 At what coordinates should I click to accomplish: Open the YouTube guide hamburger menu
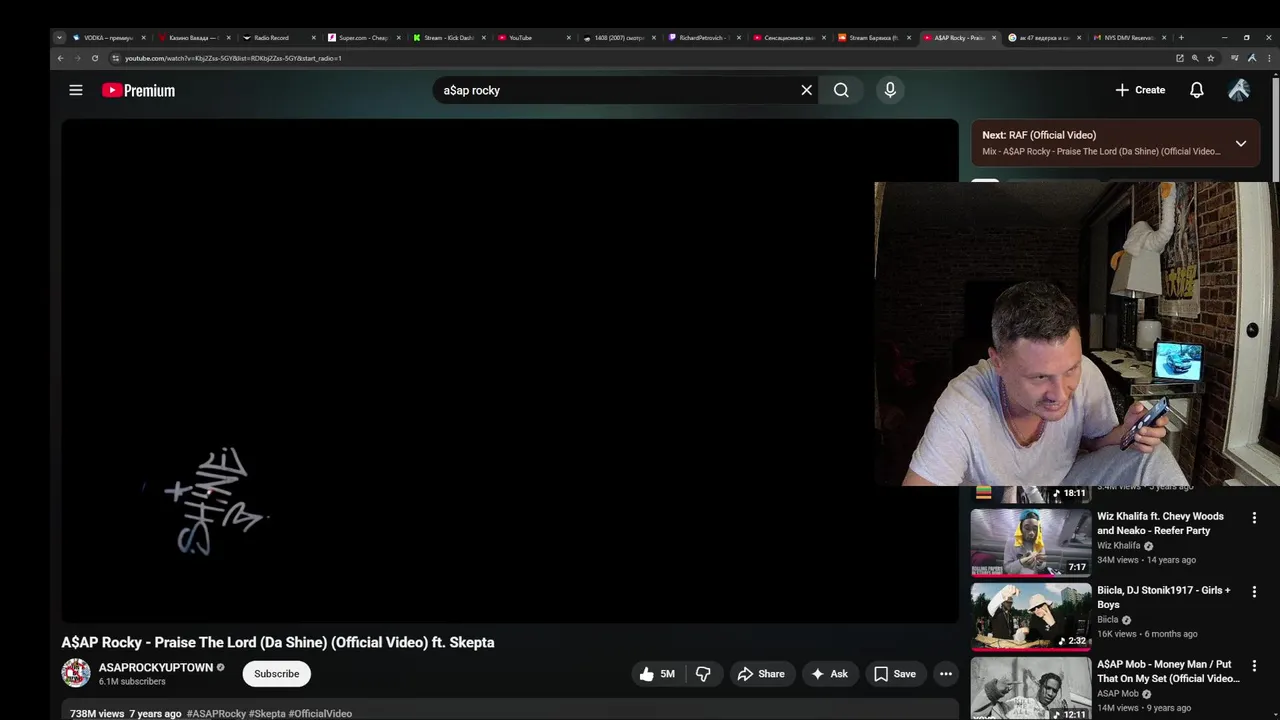75,90
